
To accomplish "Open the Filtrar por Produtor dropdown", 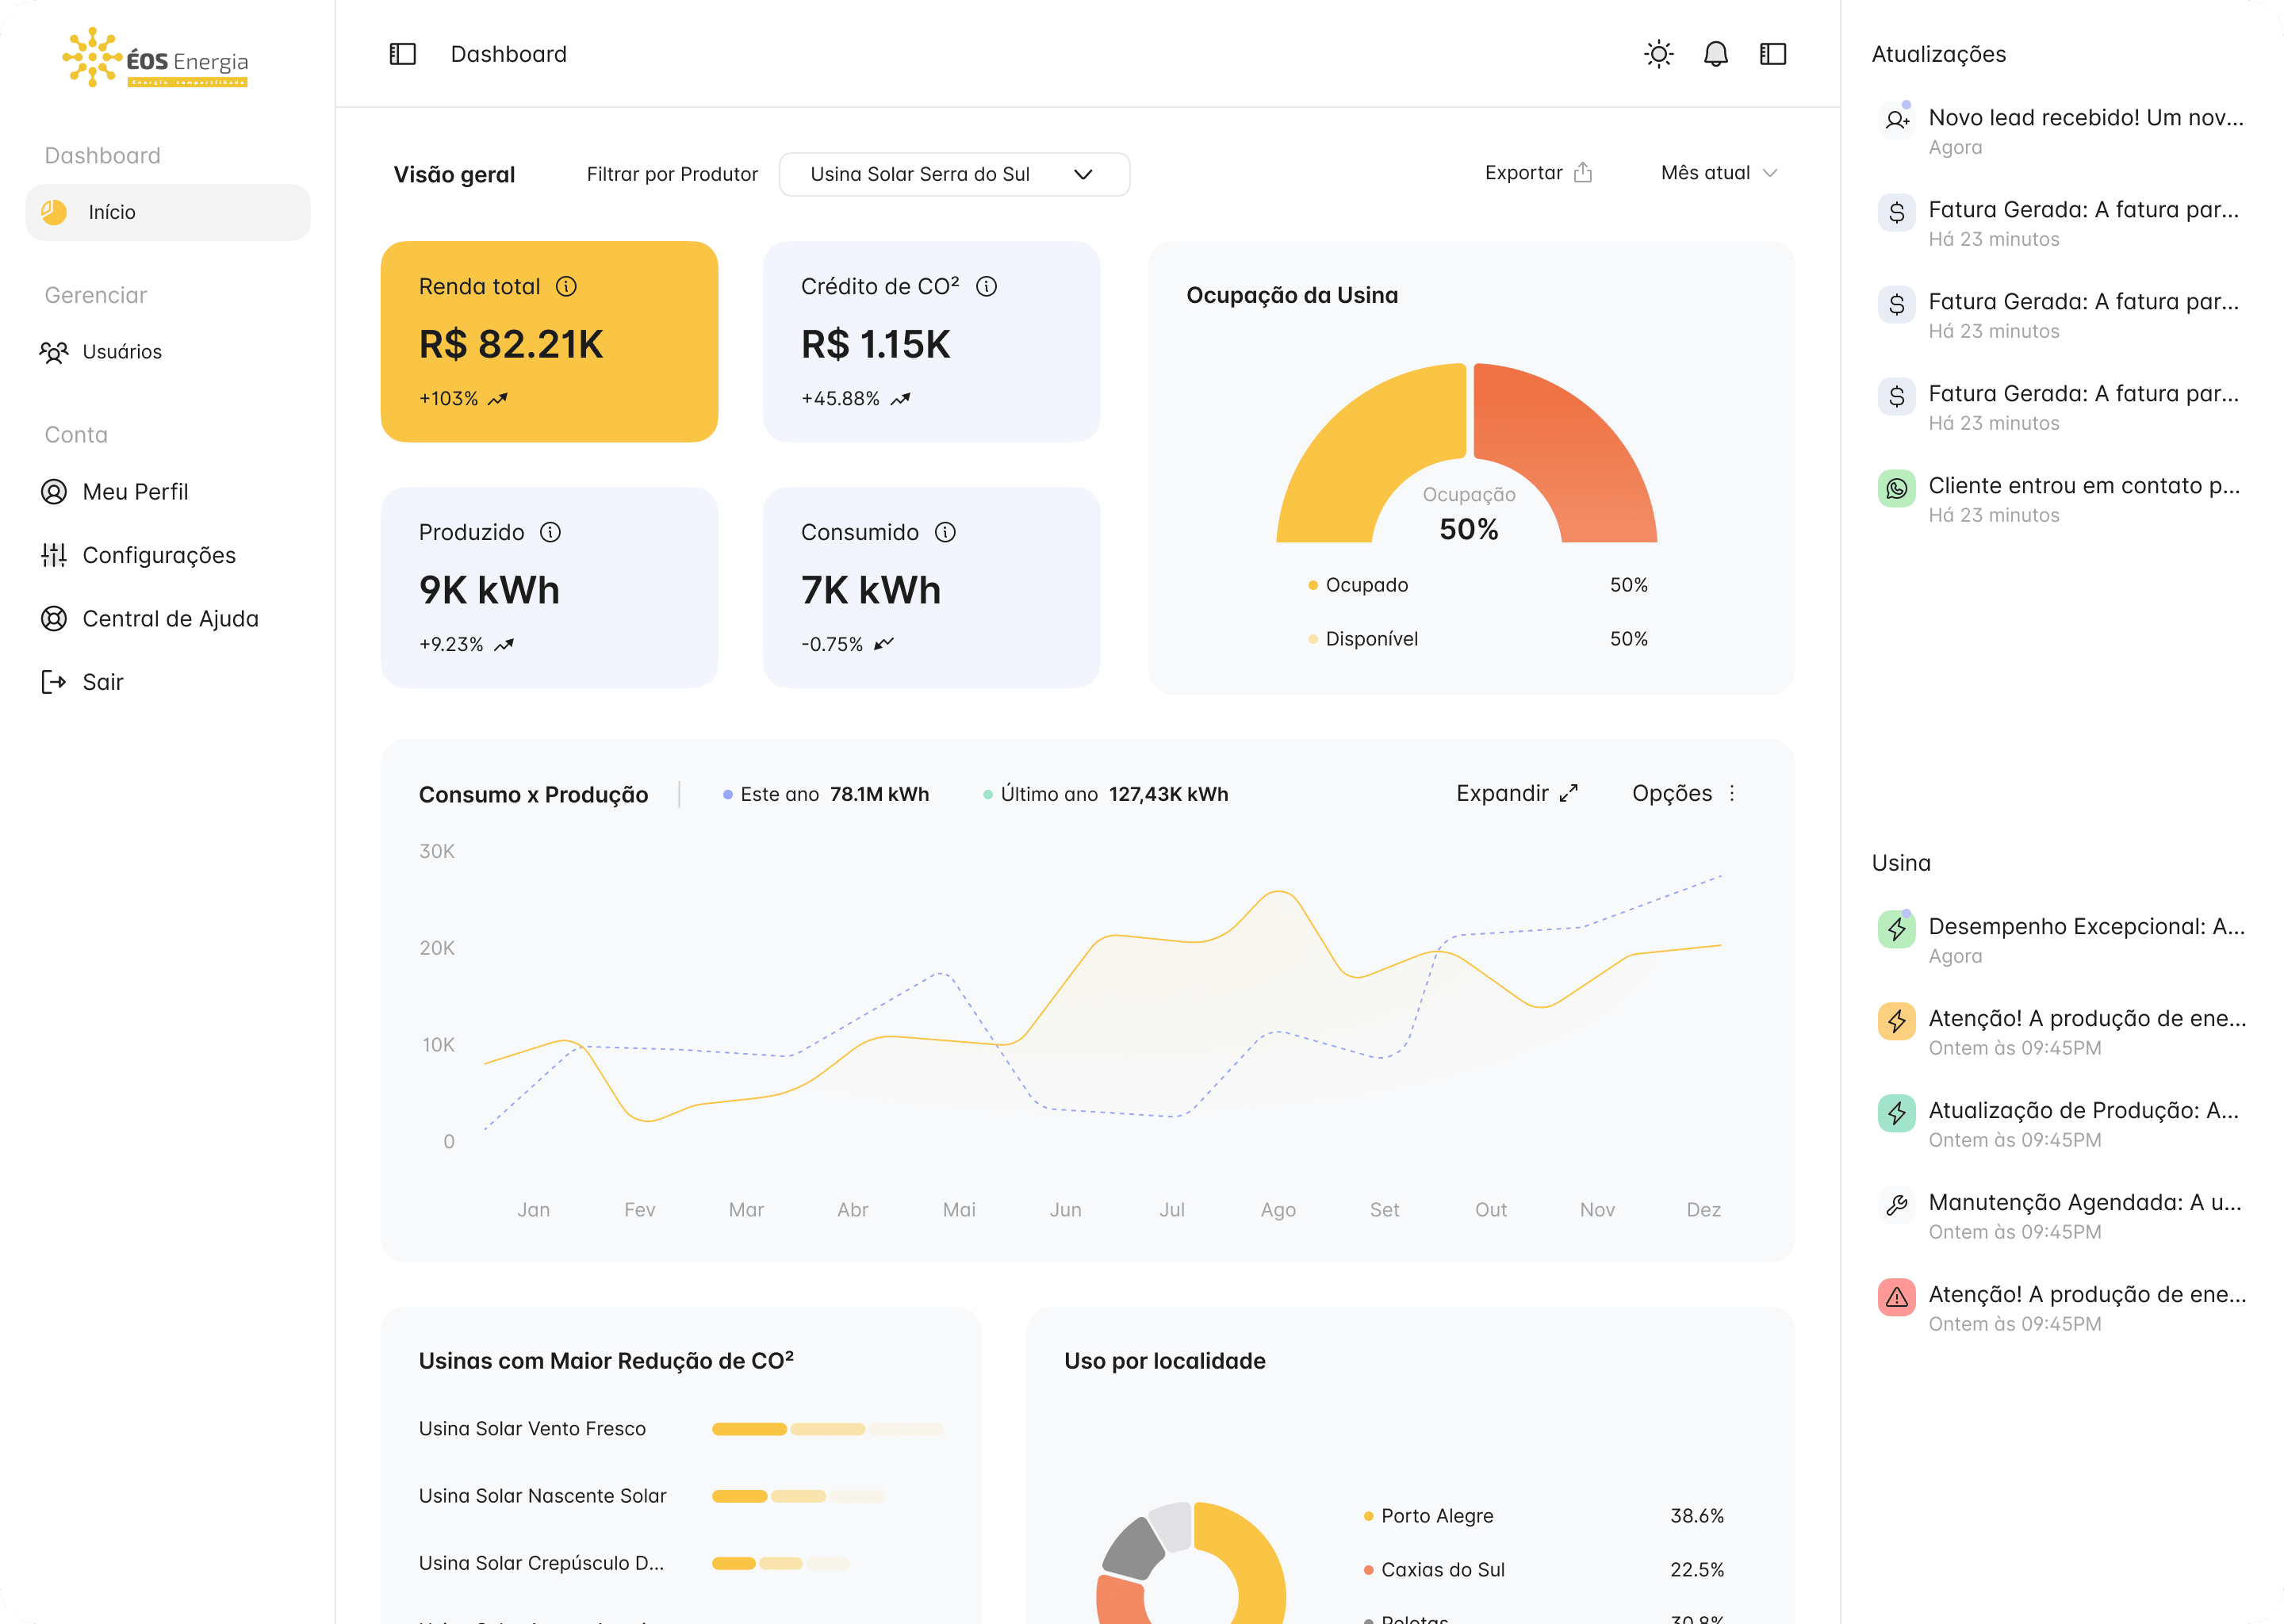I will point(954,174).
